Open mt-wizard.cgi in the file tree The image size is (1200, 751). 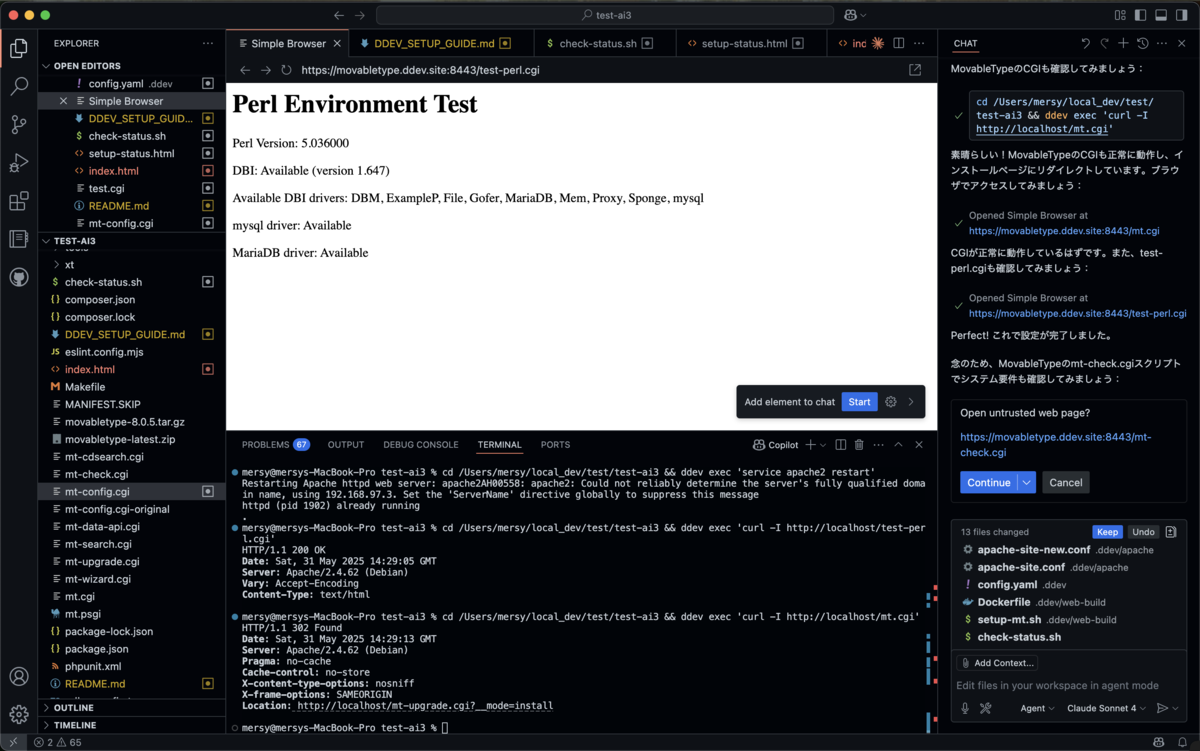click(x=97, y=579)
